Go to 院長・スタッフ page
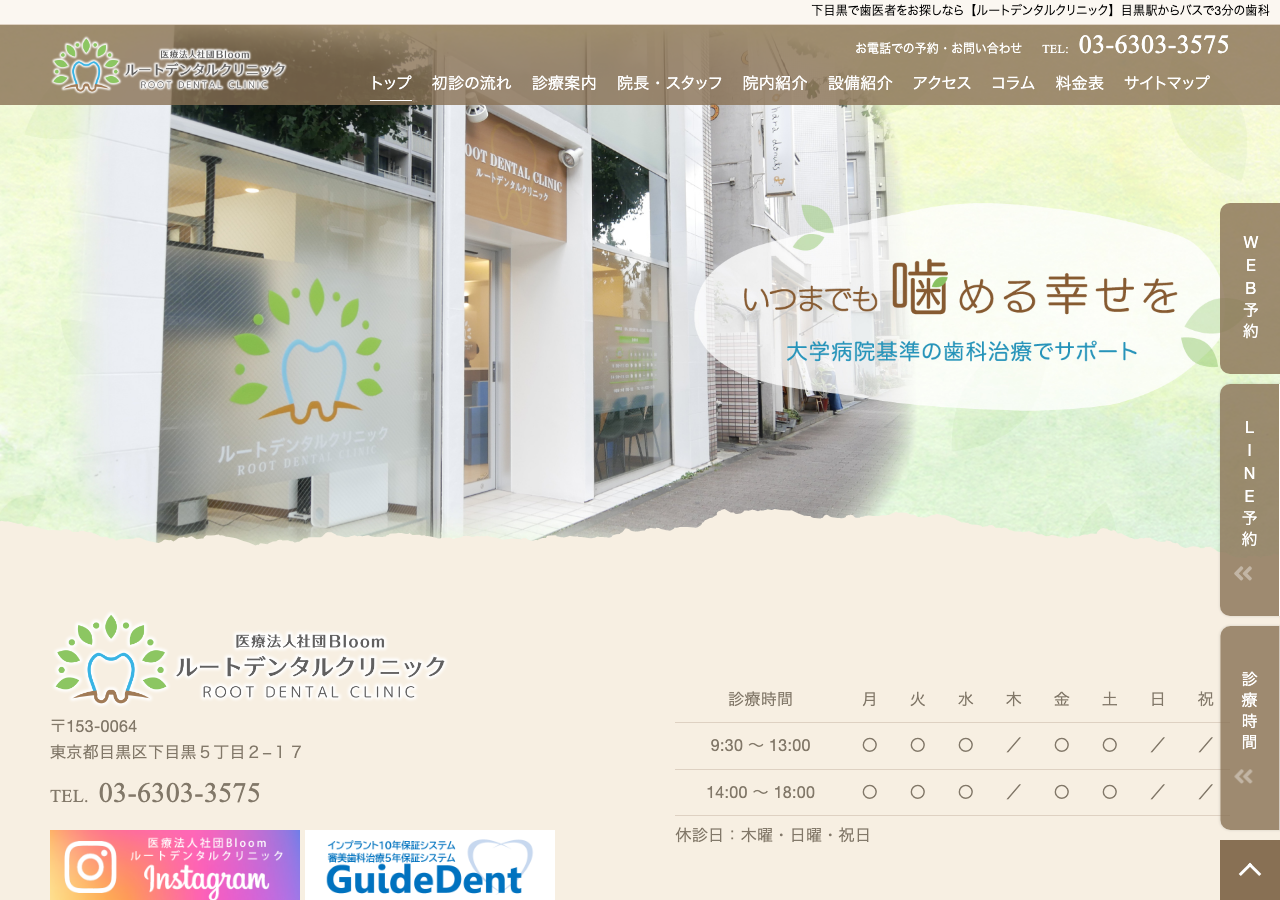 [669, 83]
